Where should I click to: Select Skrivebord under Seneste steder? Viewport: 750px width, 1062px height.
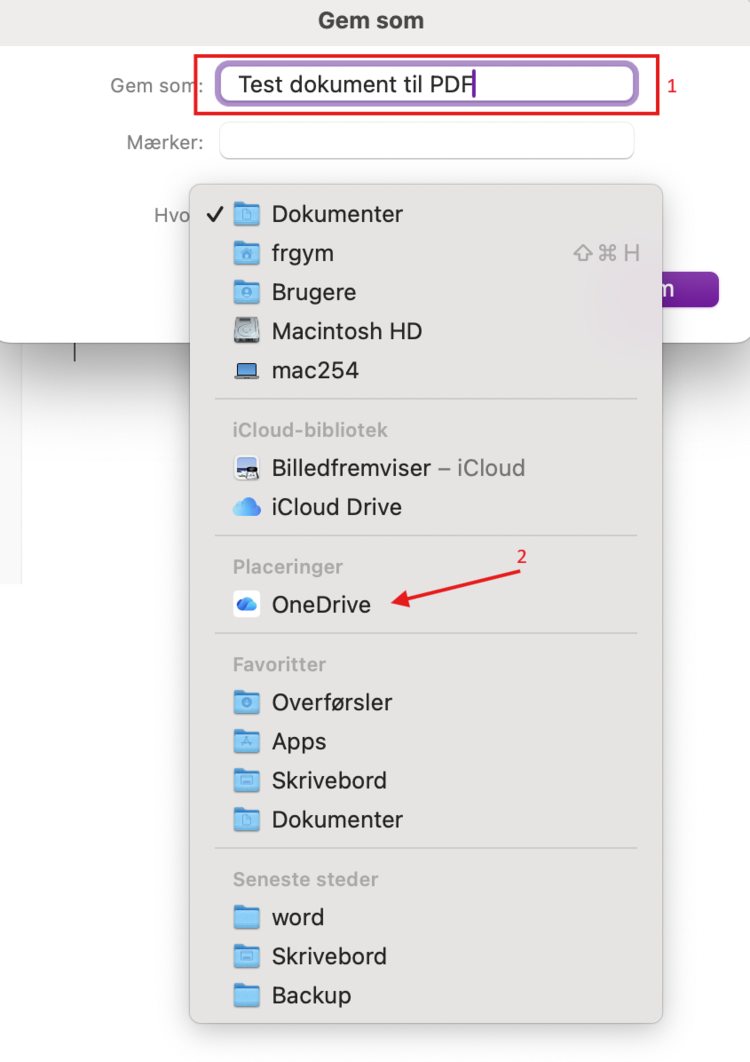329,956
